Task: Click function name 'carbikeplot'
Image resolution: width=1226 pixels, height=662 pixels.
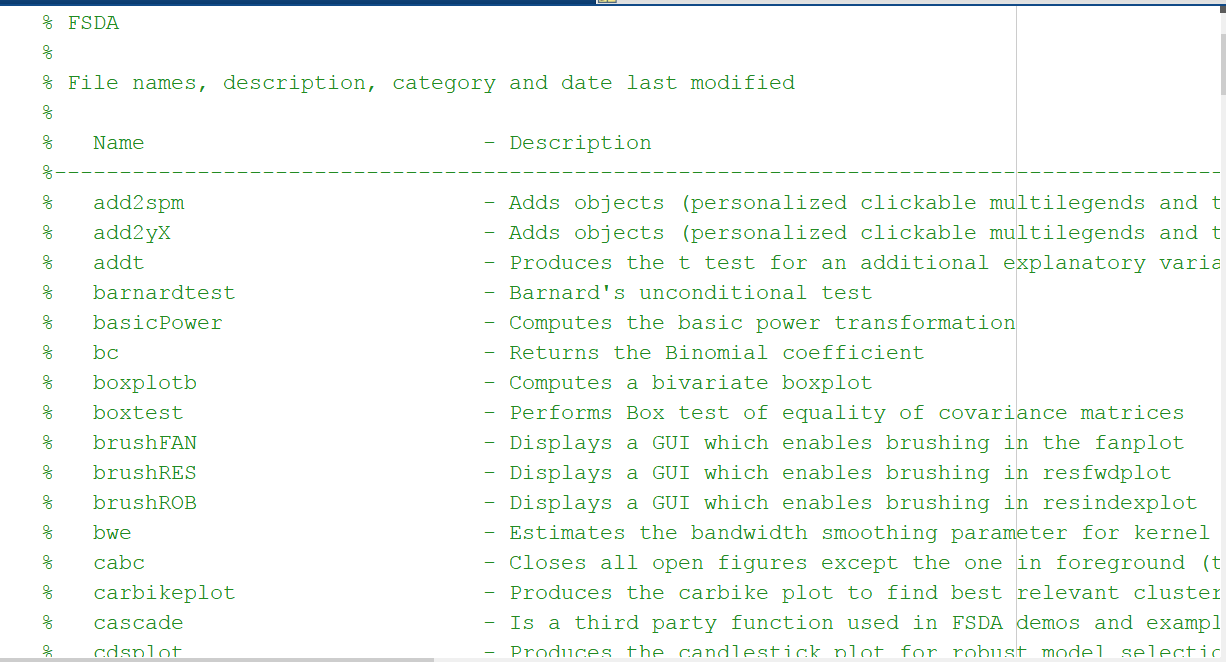Action: [164, 593]
